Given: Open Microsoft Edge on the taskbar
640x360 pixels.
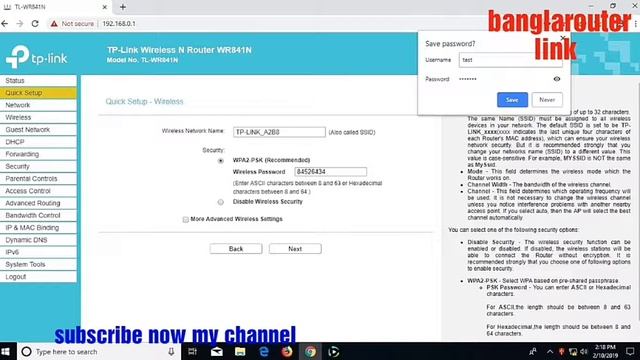Looking at the screenshot, I should [x=264, y=351].
